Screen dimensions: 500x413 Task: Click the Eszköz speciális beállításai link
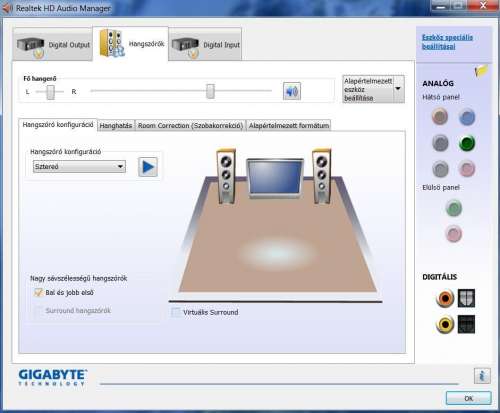[x=447, y=42]
